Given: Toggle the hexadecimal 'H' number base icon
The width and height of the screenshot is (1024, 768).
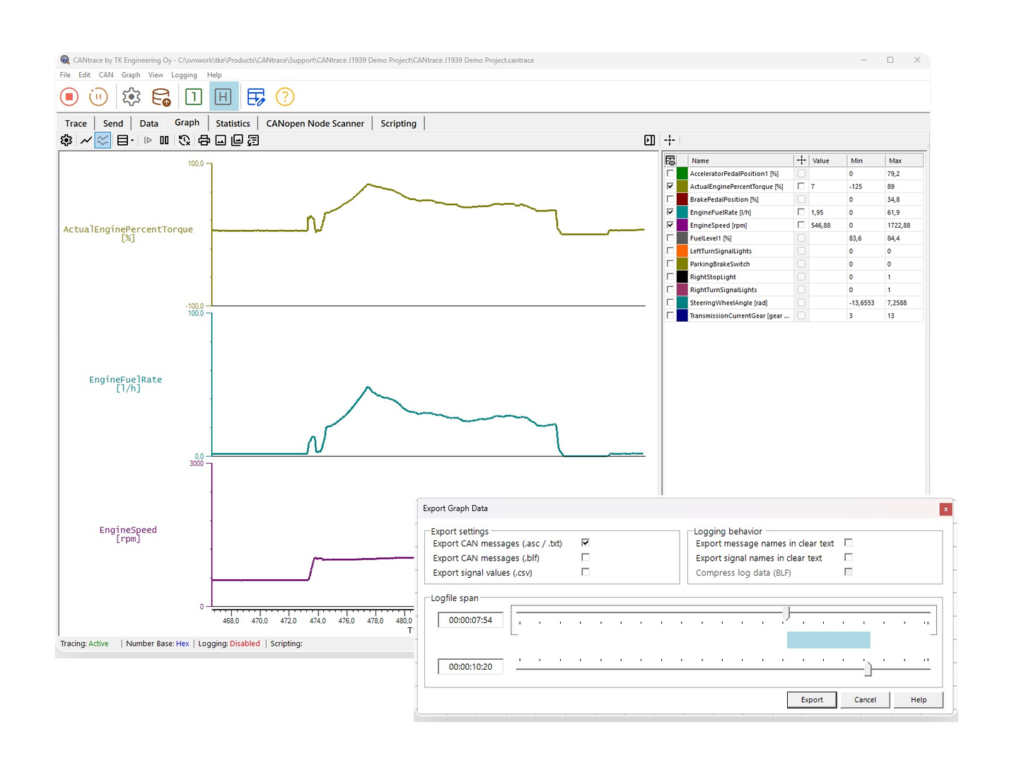Looking at the screenshot, I should coord(223,97).
